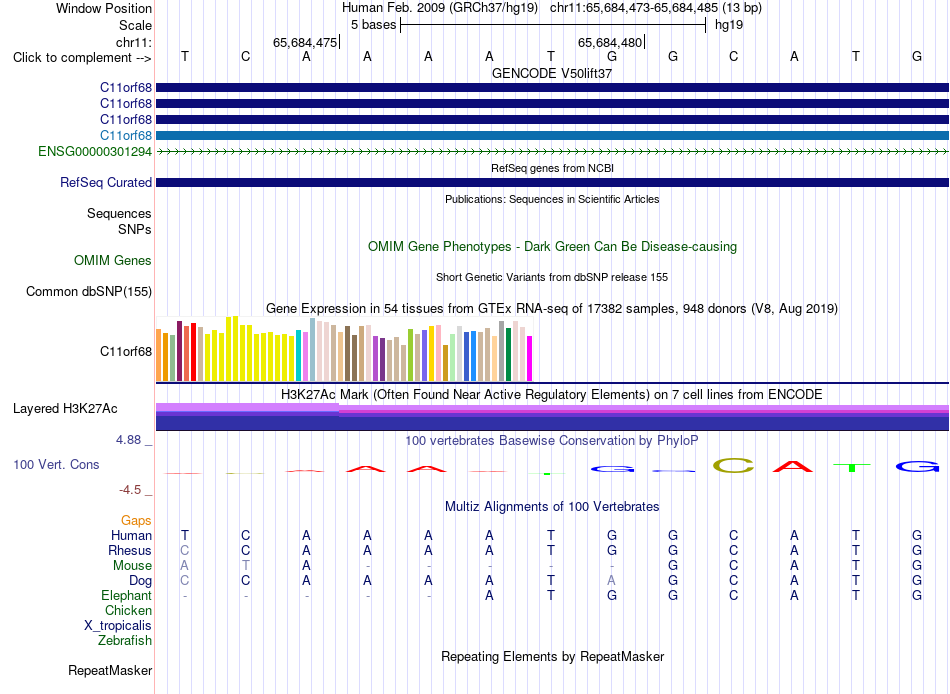Click the 100 Vert. Cons track label
The image size is (950, 694).
(56, 464)
